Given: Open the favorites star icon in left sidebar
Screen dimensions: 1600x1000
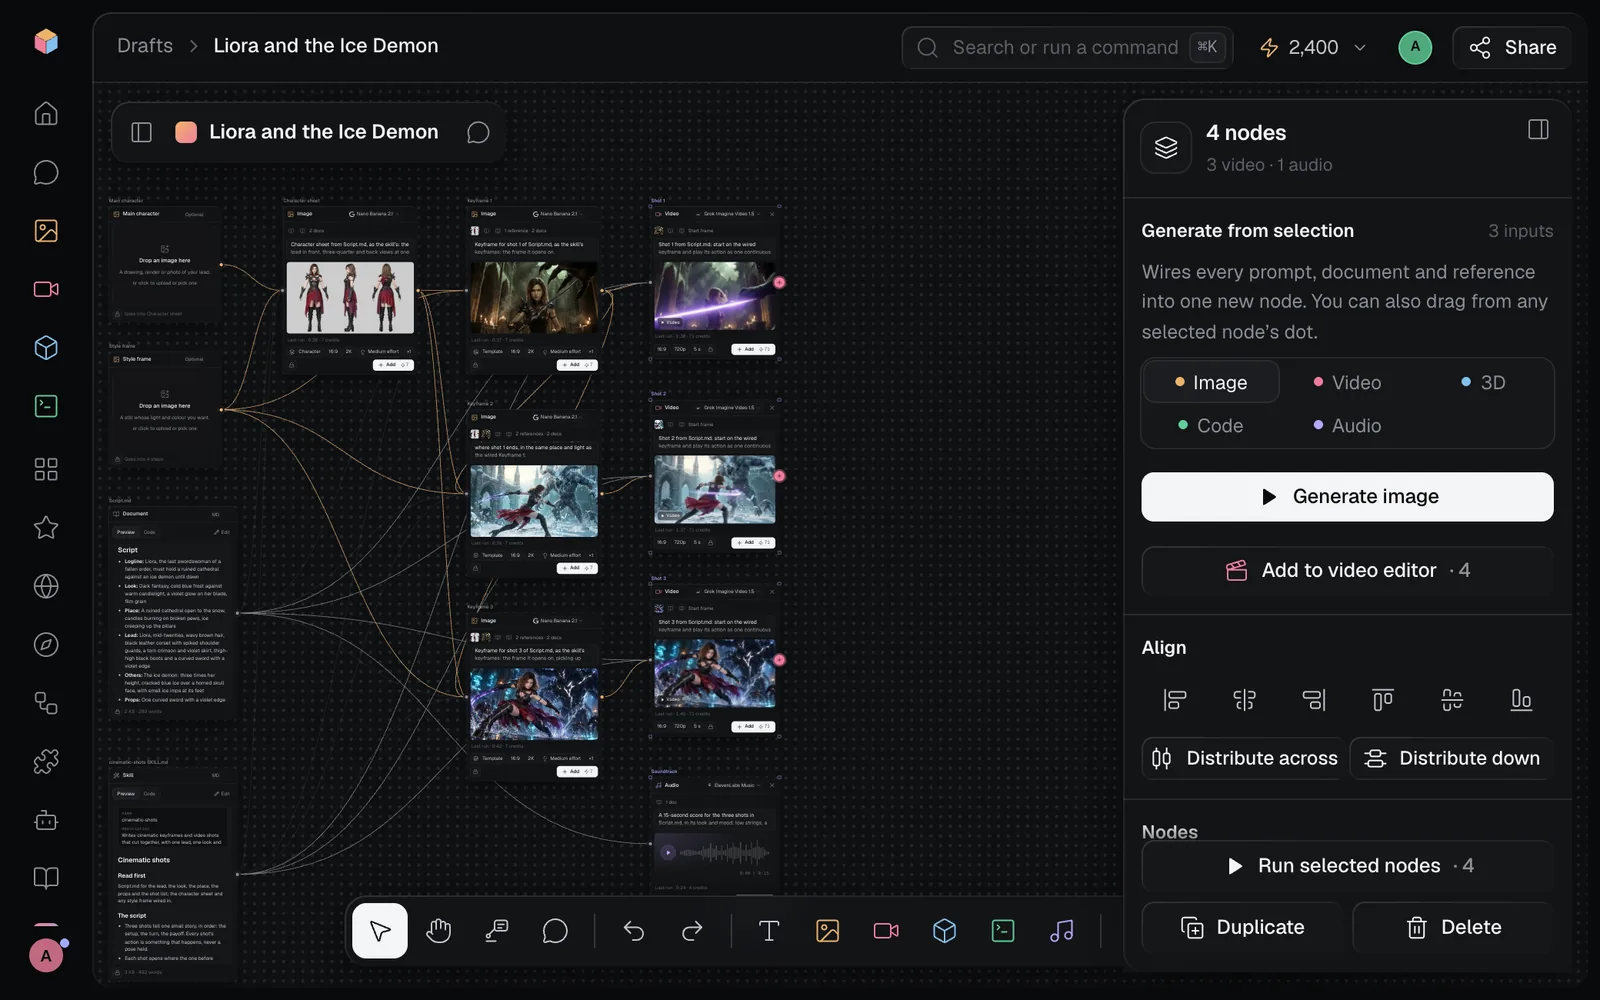Looking at the screenshot, I should pyautogui.click(x=46, y=528).
